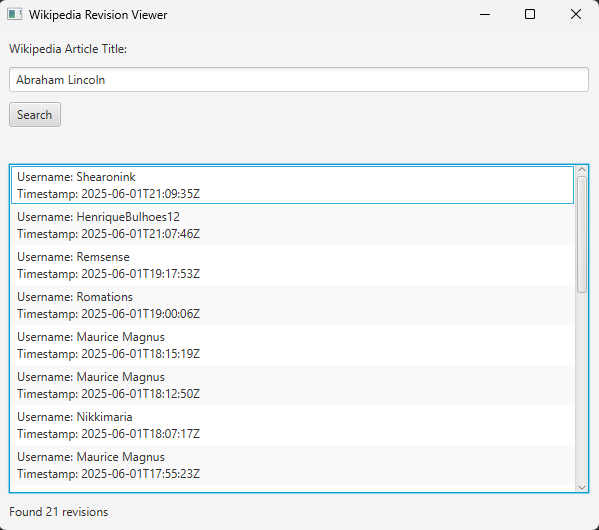Close the Wikipedia Revision Viewer window

pyautogui.click(x=576, y=15)
